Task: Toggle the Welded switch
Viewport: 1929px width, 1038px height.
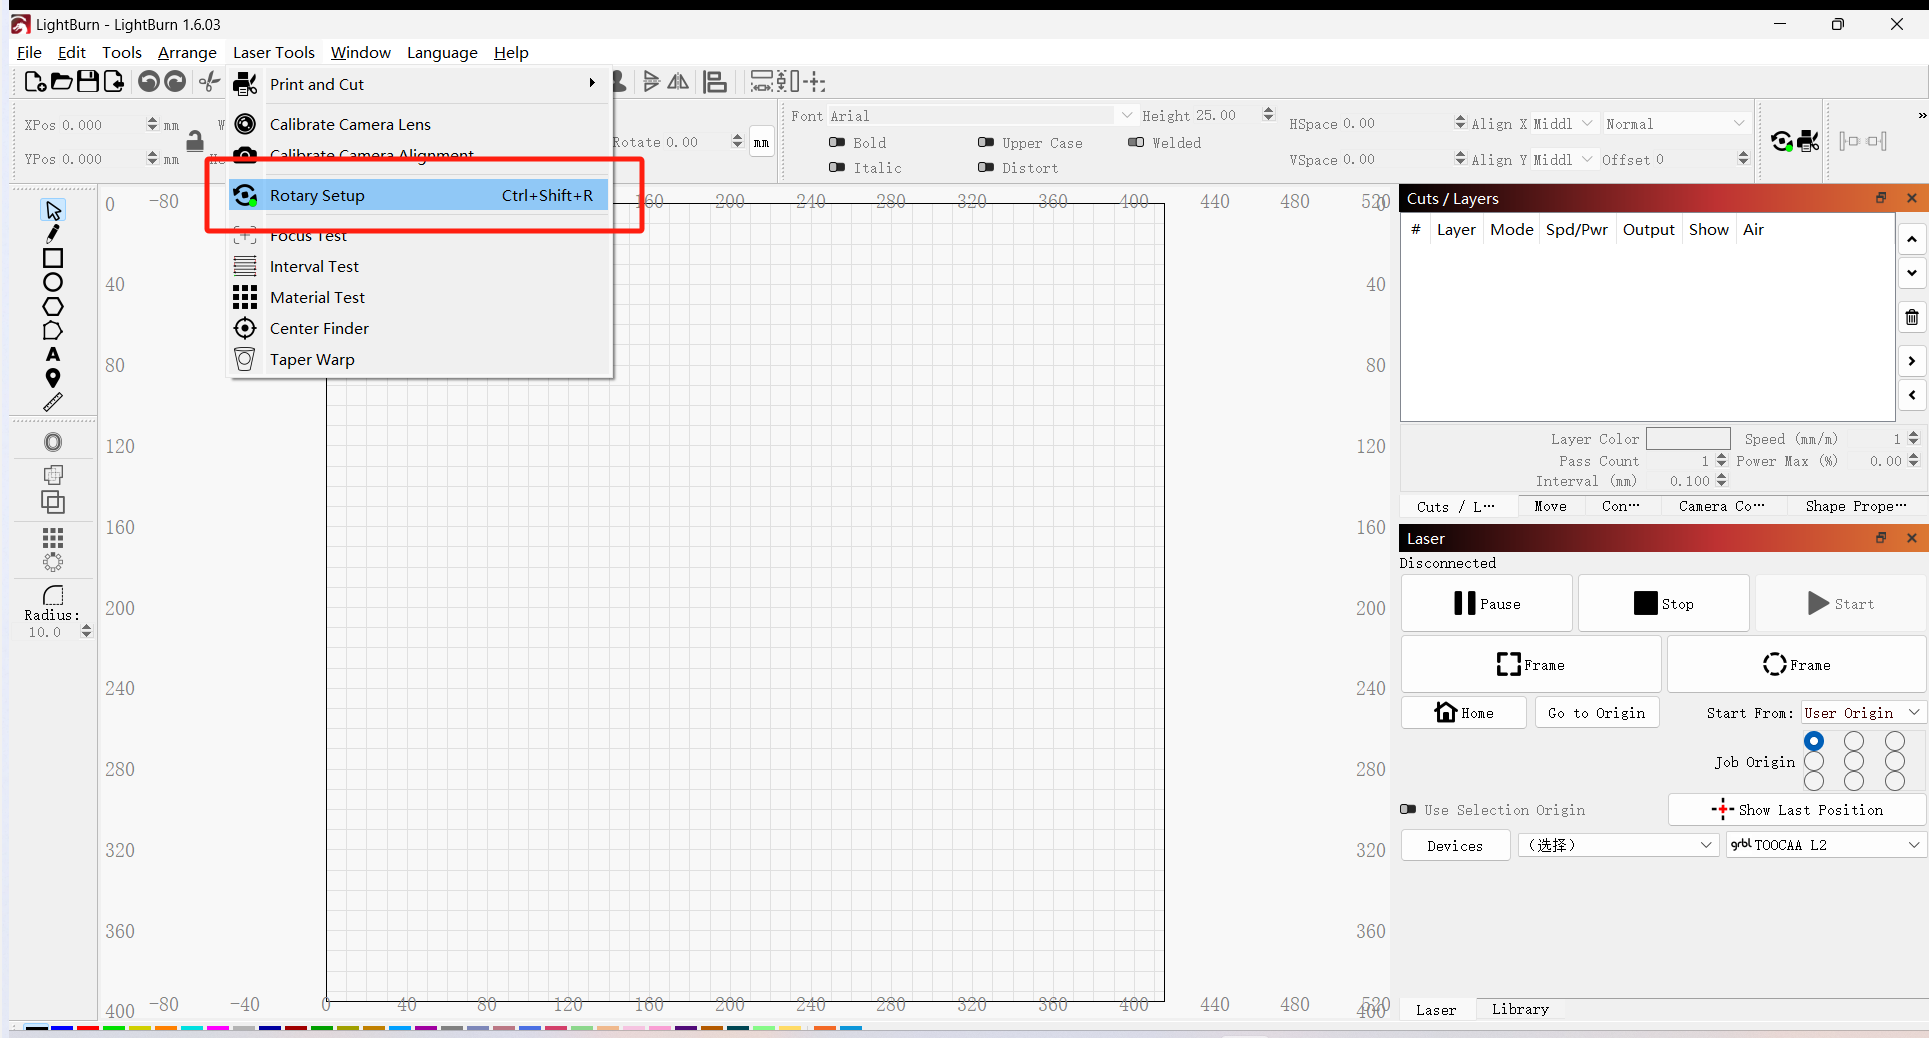Action: point(1136,142)
